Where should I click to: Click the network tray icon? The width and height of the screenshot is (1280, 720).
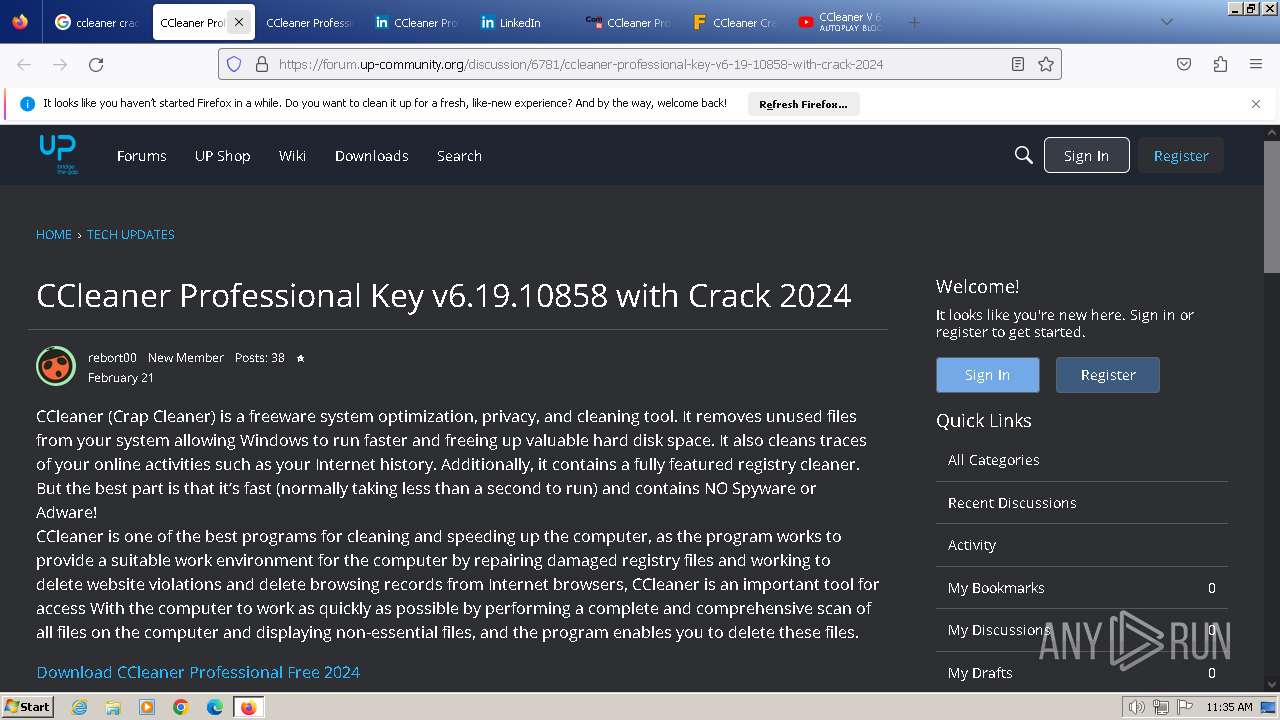pos(1160,707)
